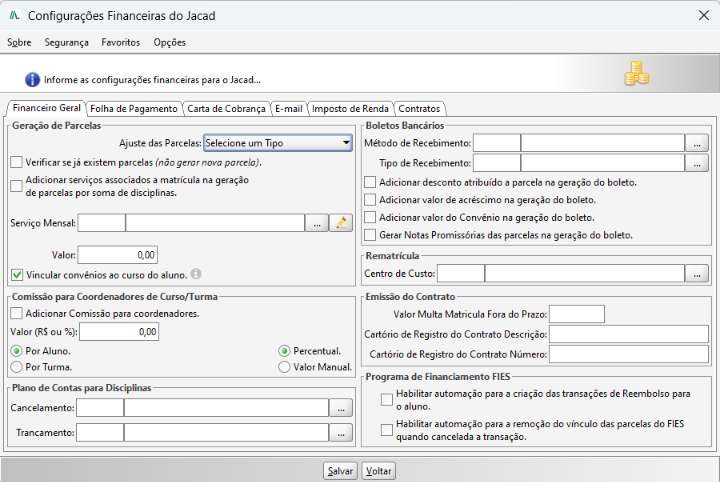Click the pencil edit icon beside Serviço Mensal
720x482 pixels.
click(341, 223)
